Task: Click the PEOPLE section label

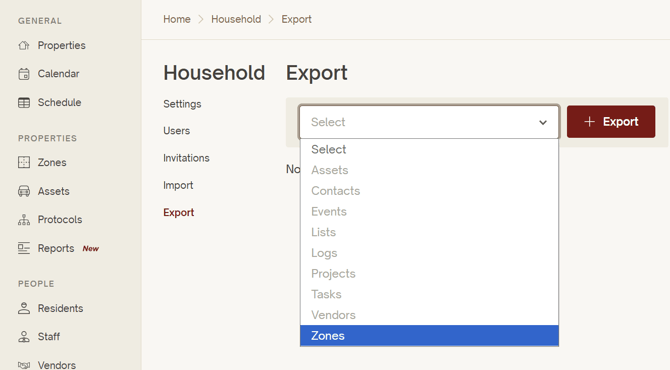Action: pos(36,284)
